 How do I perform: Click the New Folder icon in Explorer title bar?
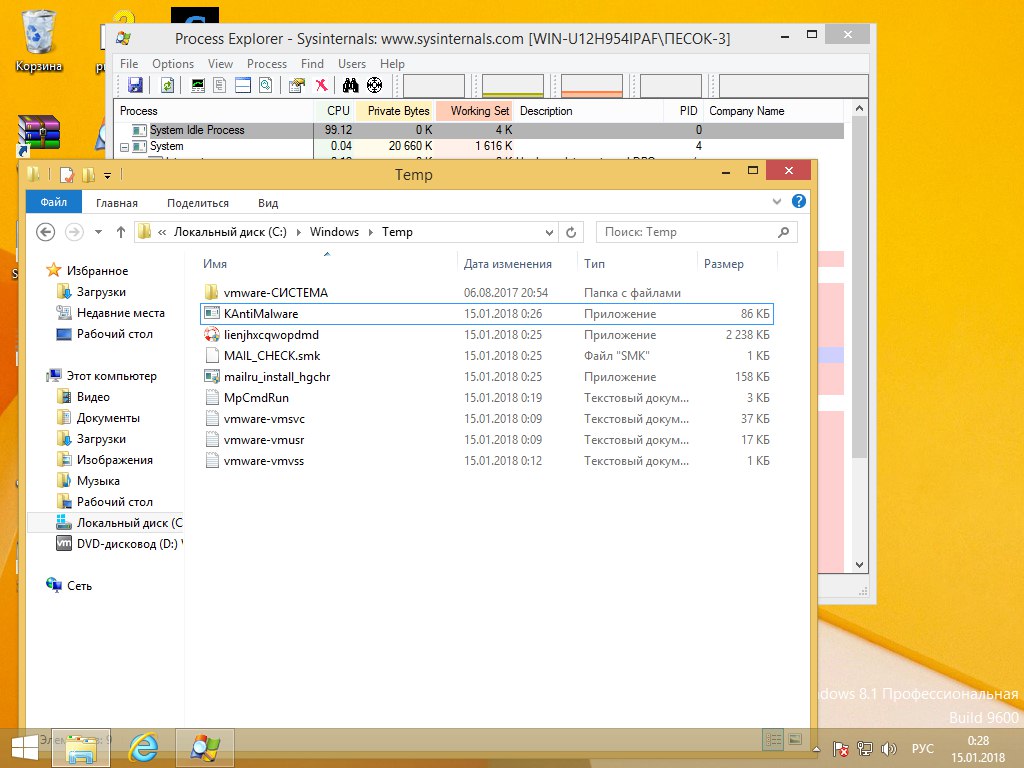pyautogui.click(x=88, y=175)
